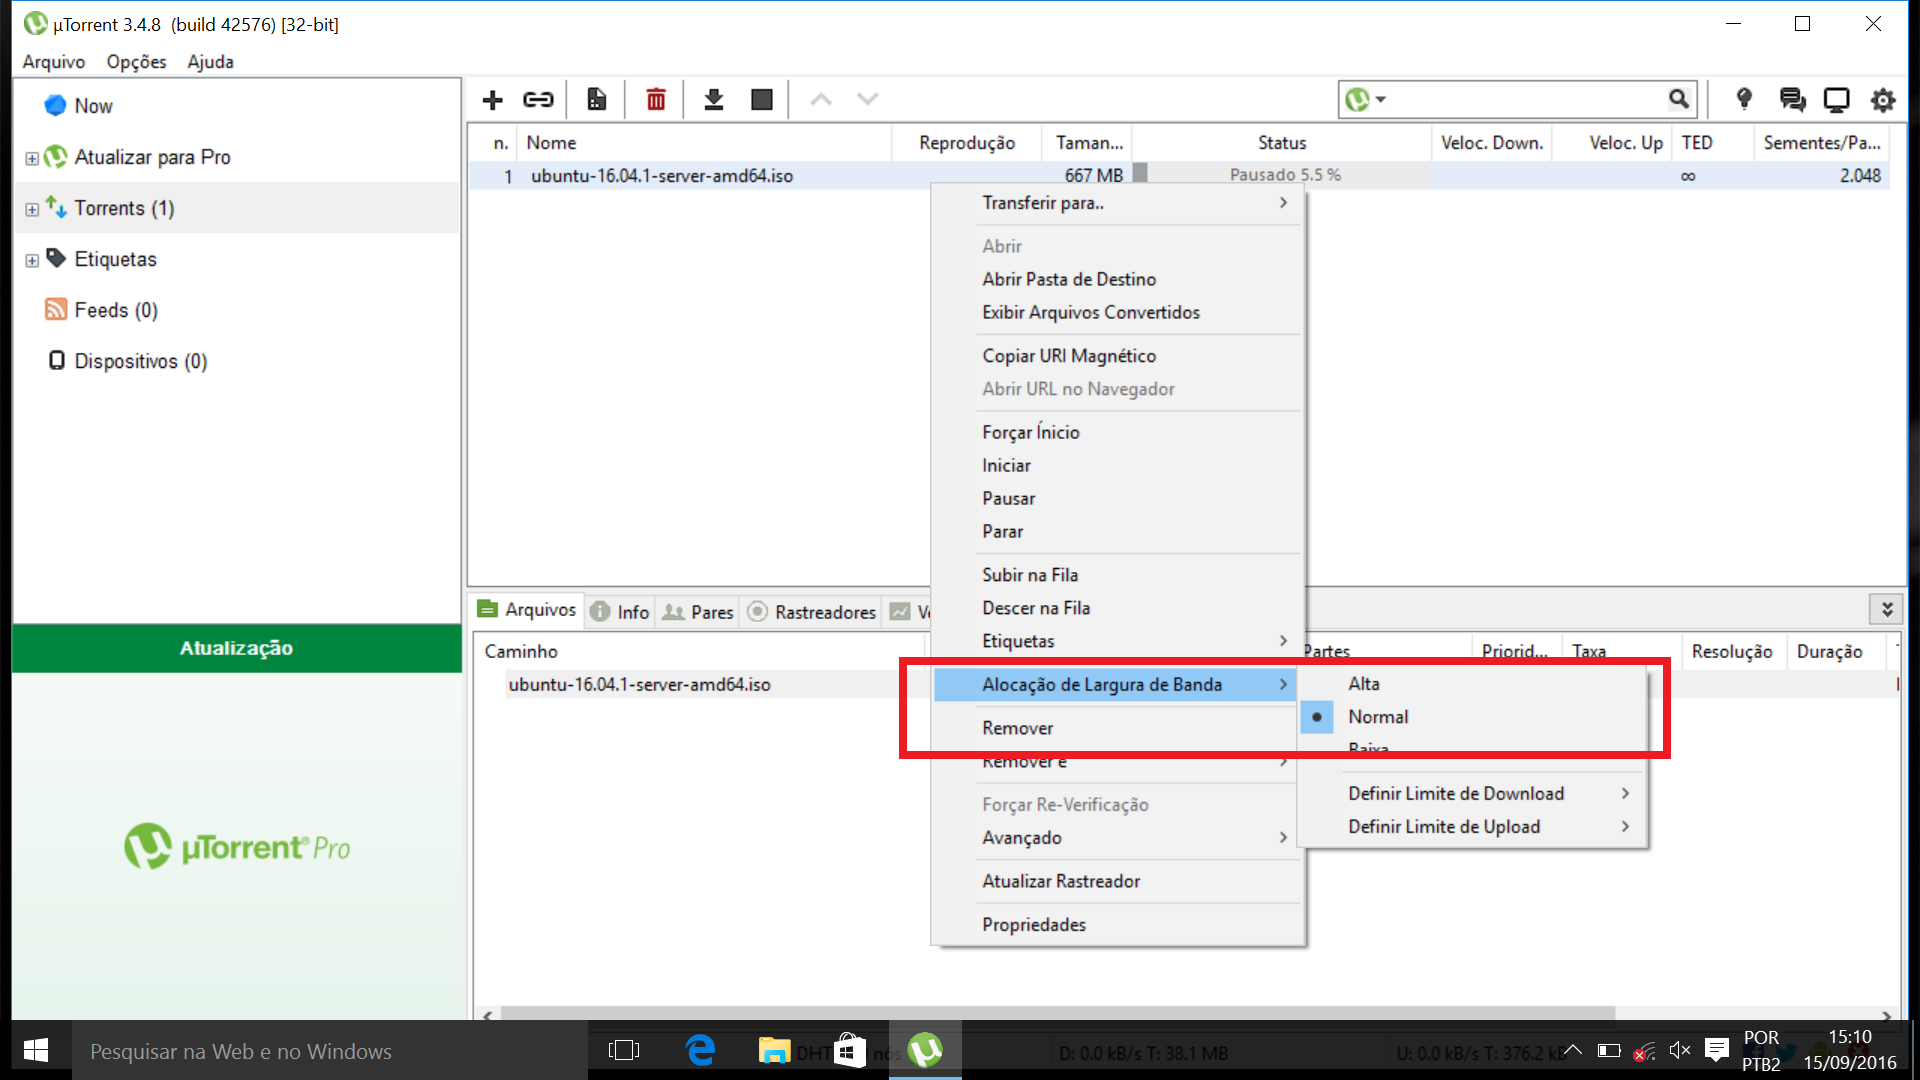This screenshot has width=1920, height=1080.
Task: Click the chat bubbles icon in toolbar
Action: [x=1792, y=99]
